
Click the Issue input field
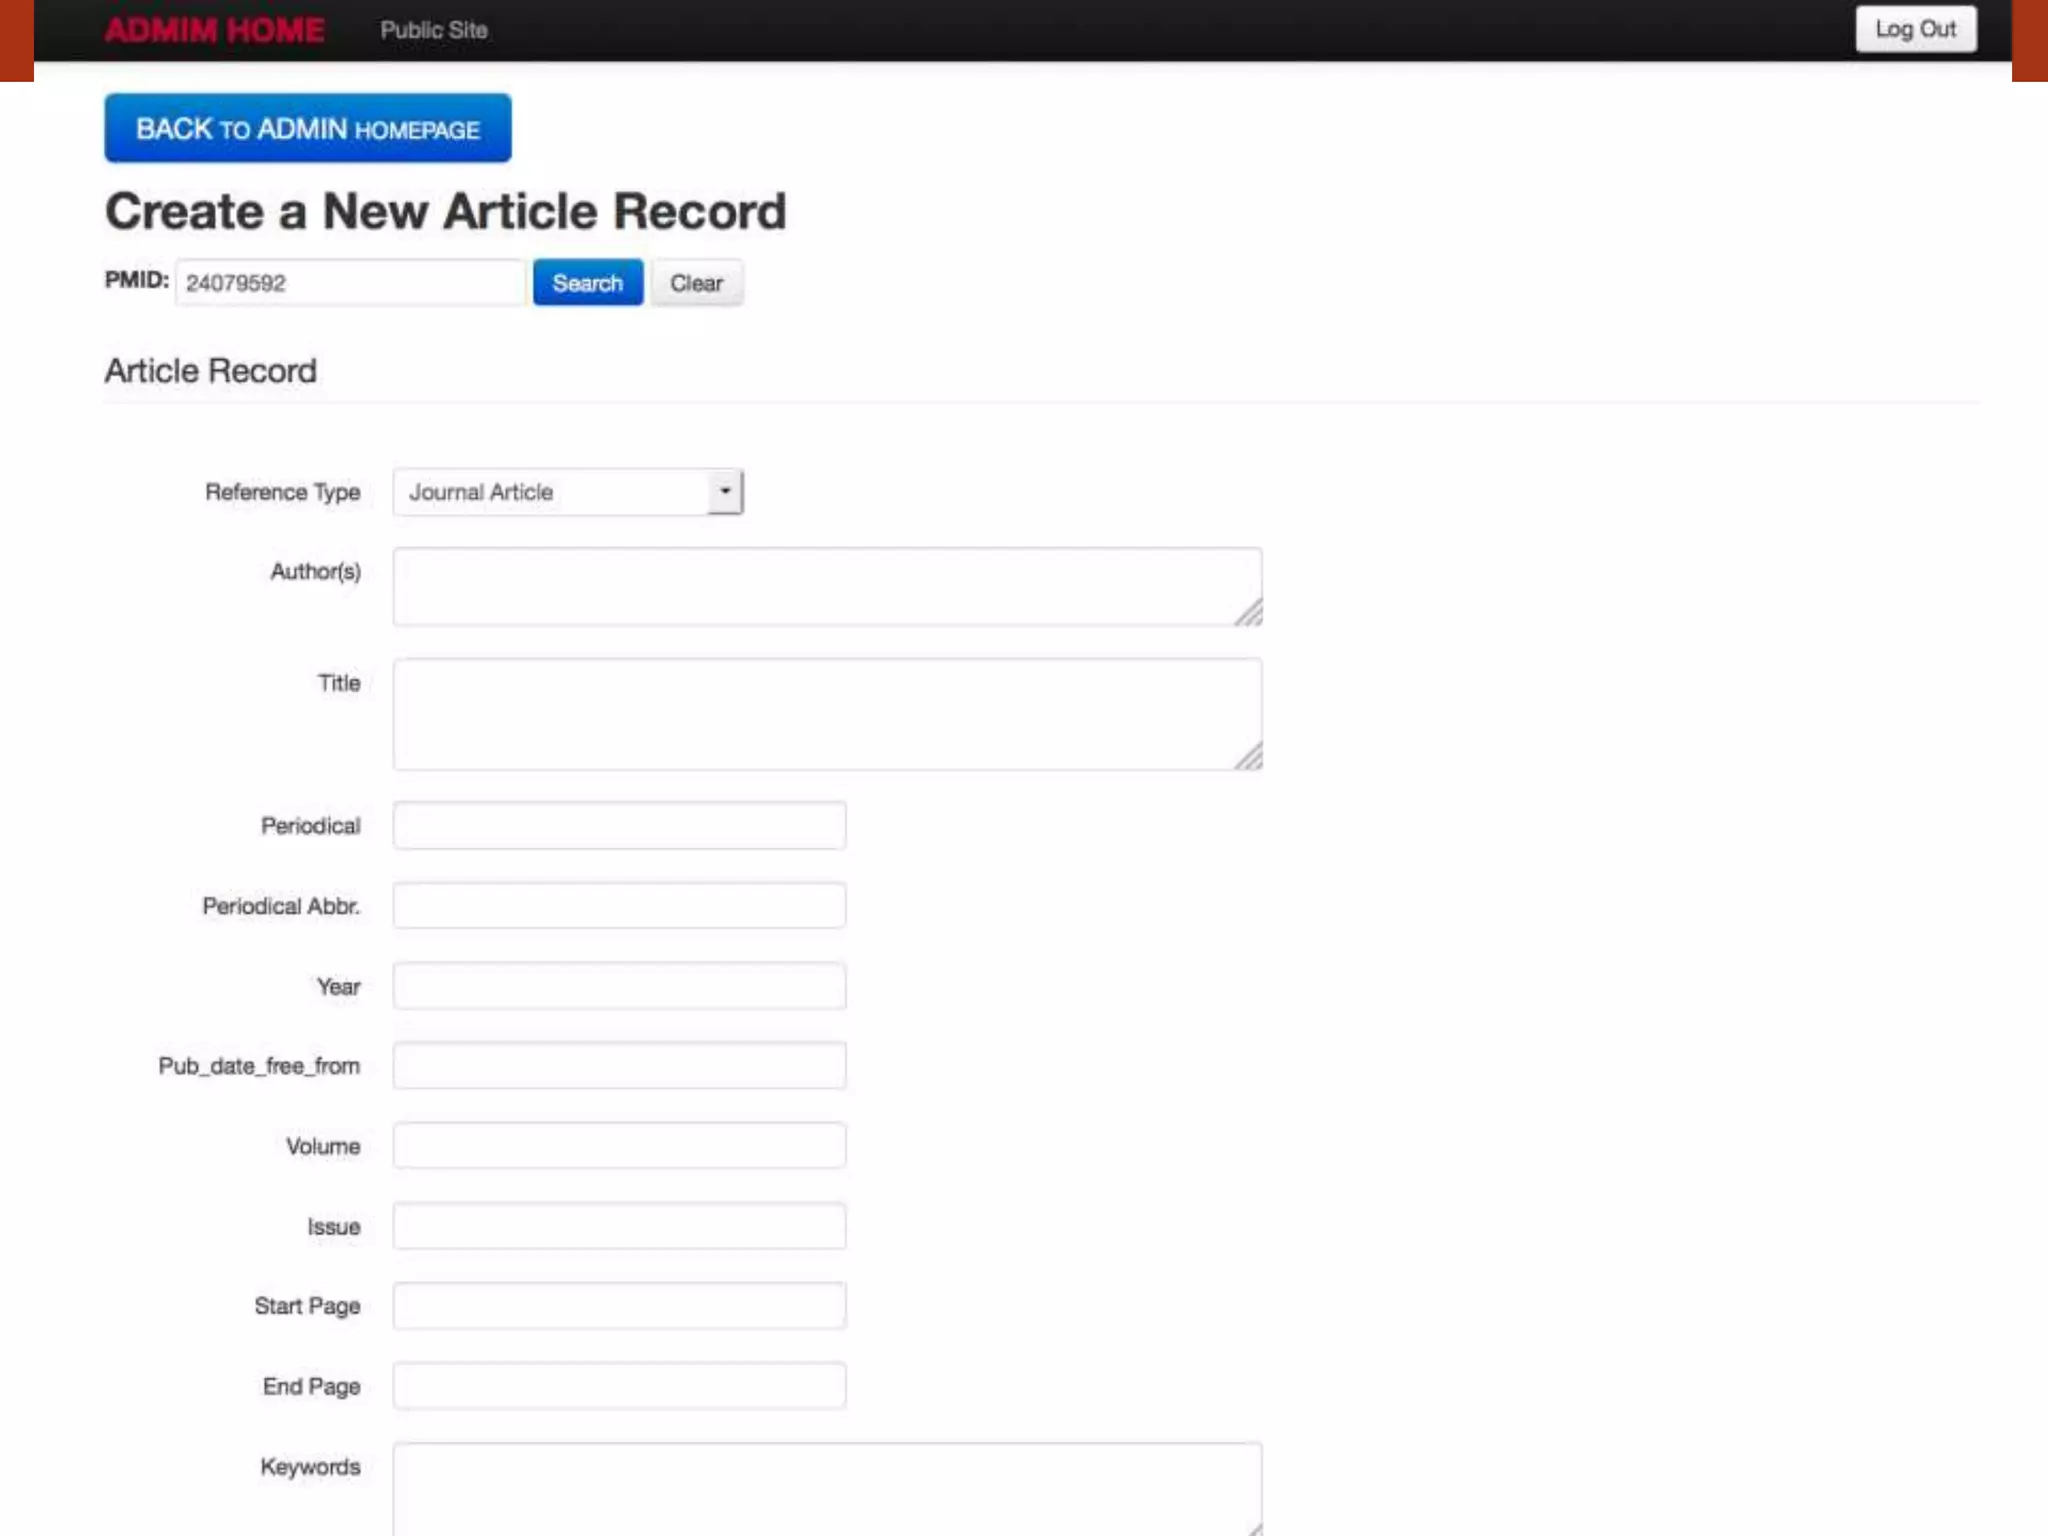point(619,1225)
